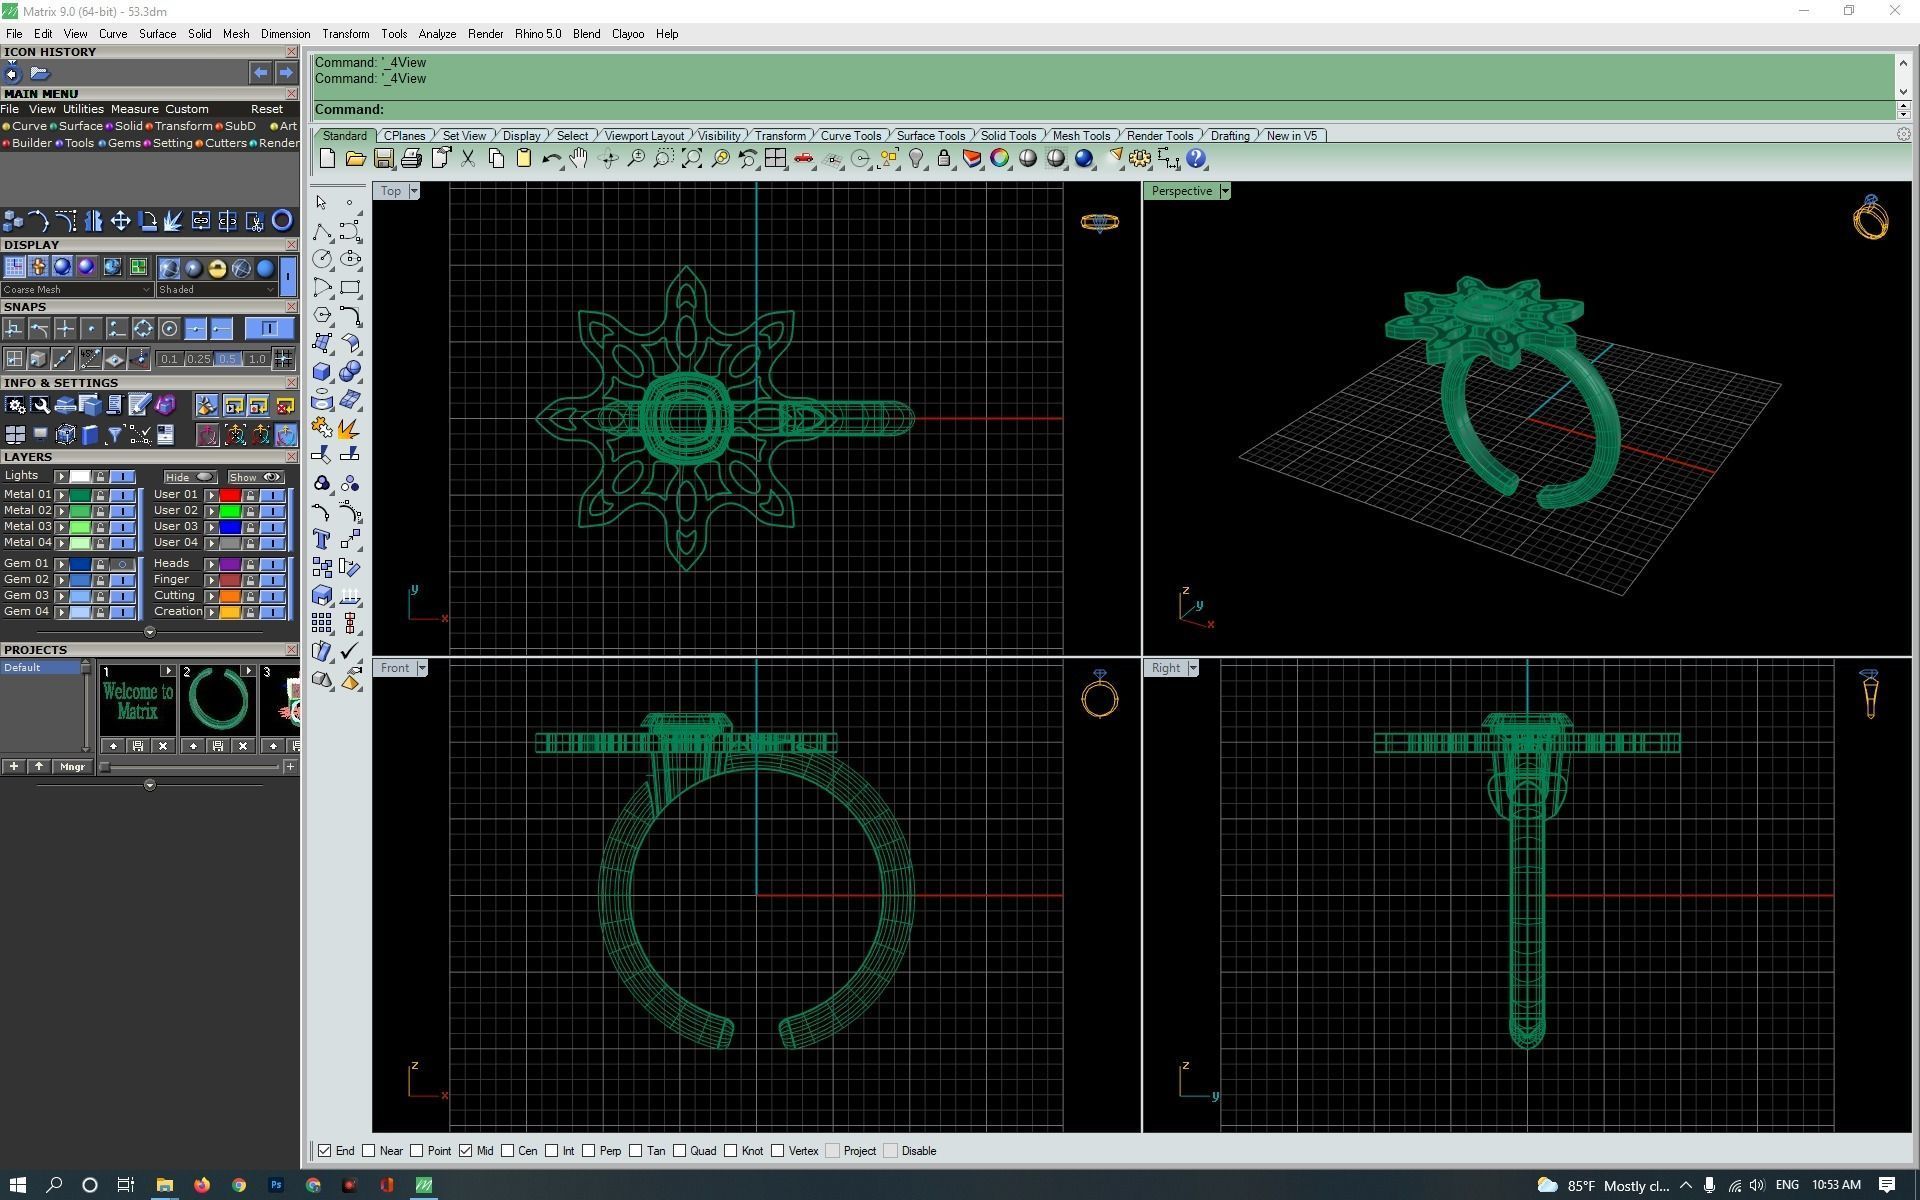Select the Polyline tool in left sidebar
This screenshot has width=1920, height=1200.
point(322,231)
